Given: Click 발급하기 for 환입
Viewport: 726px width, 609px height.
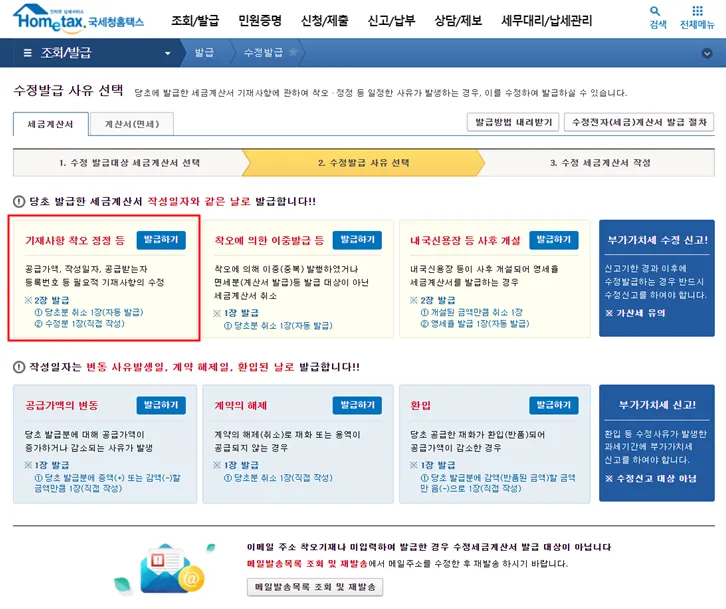Looking at the screenshot, I should 554,405.
